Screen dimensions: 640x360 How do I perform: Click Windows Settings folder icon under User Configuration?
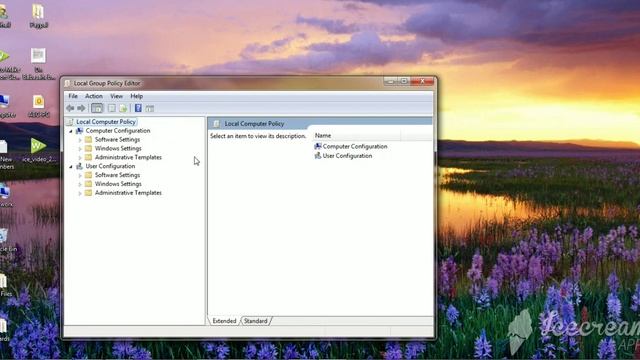pos(88,184)
